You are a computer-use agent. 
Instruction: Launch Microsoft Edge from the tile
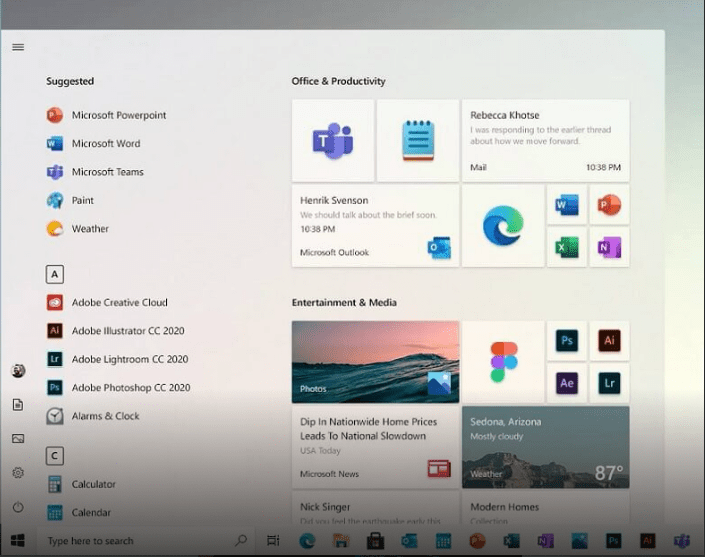503,226
